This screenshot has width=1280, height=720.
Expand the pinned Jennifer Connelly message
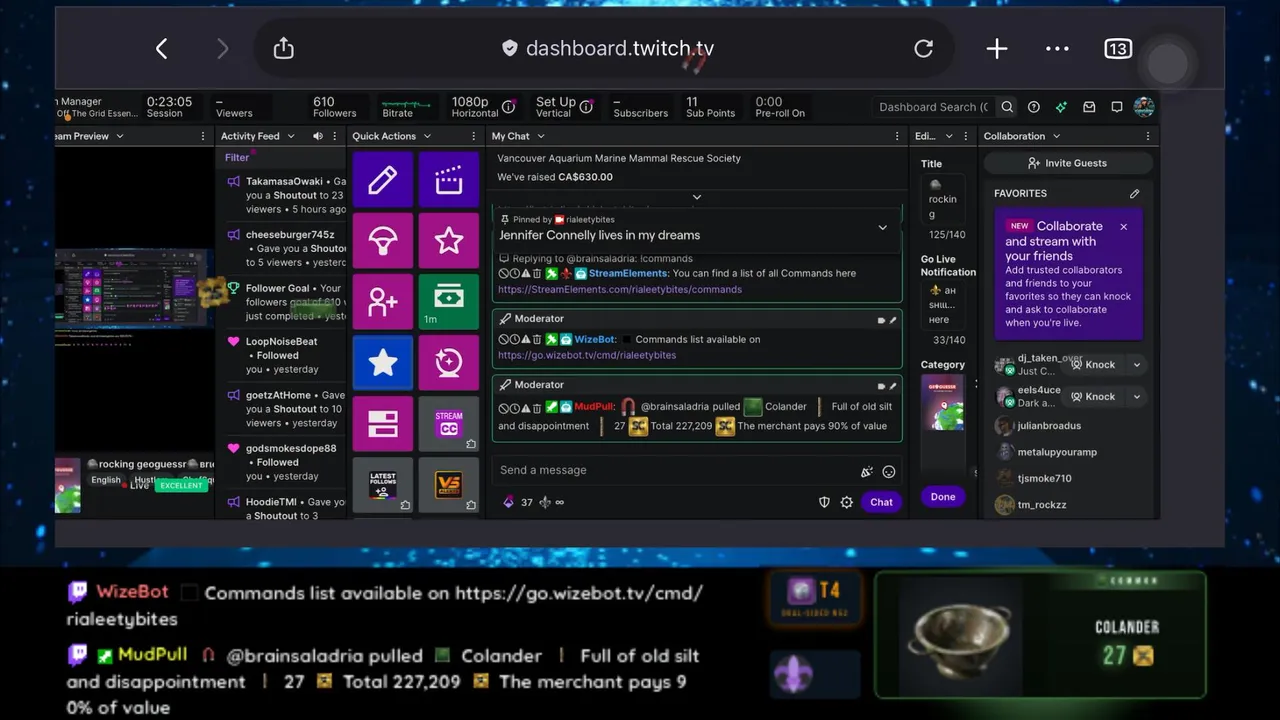(882, 227)
